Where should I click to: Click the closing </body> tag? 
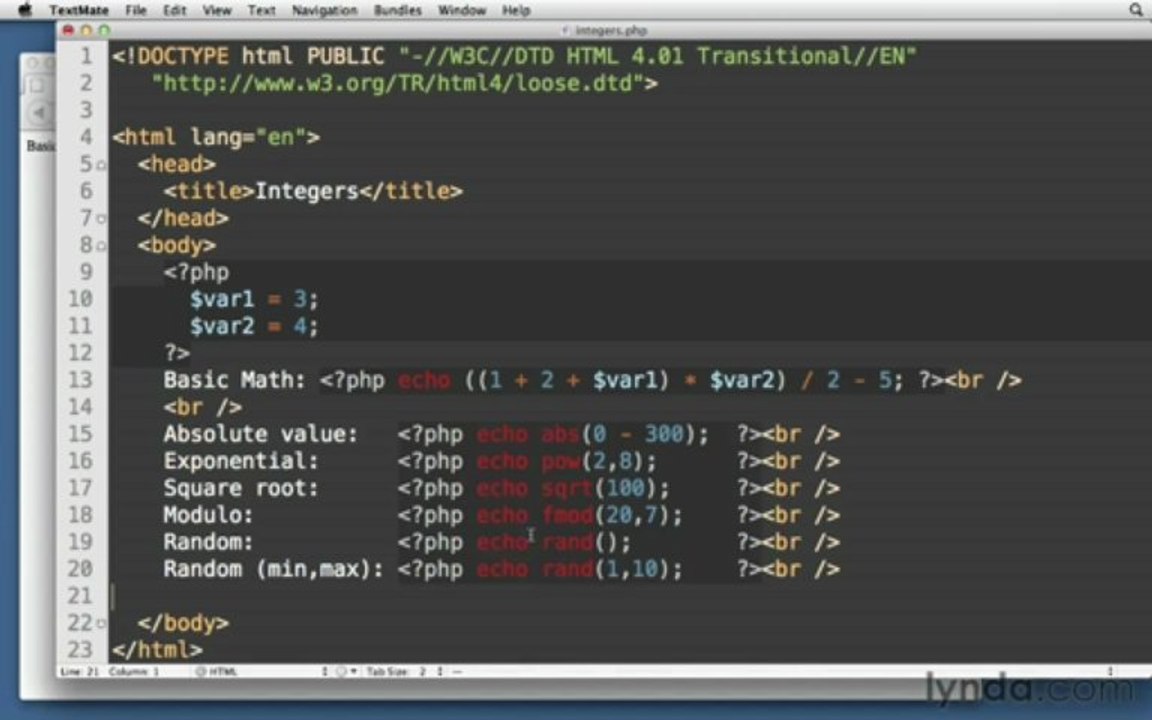[x=183, y=624]
